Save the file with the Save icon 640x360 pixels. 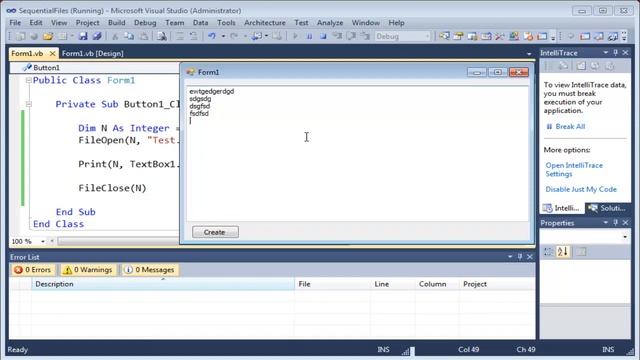pyautogui.click(x=83, y=36)
